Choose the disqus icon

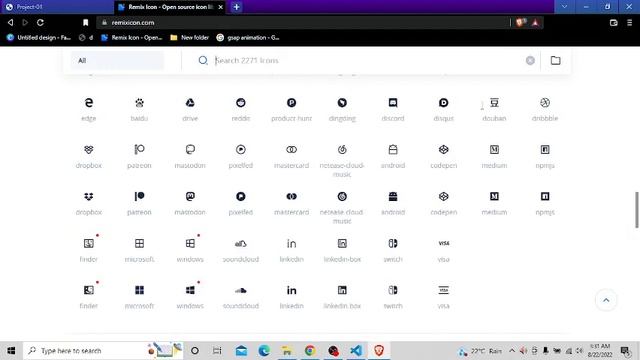click(444, 103)
